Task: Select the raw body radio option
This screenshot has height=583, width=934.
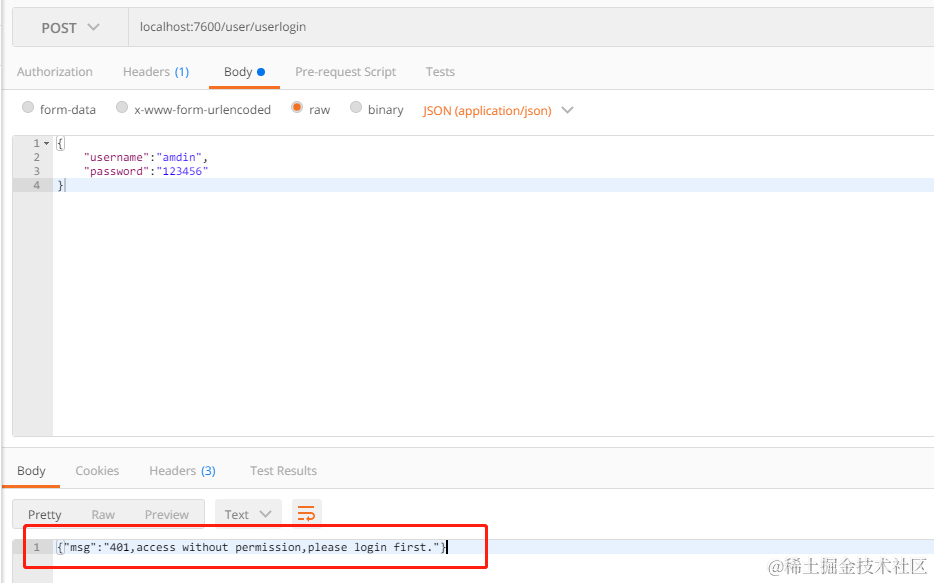Action: (297, 107)
